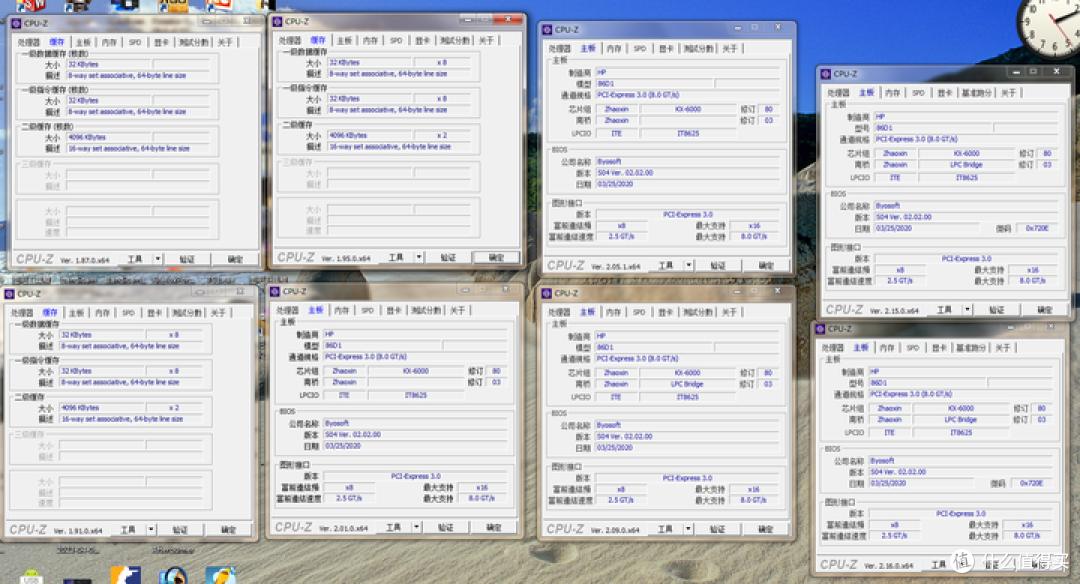Select 处理器 tab in CPU-Z 2.09.0 window
The image size is (1080, 584).
[559, 312]
